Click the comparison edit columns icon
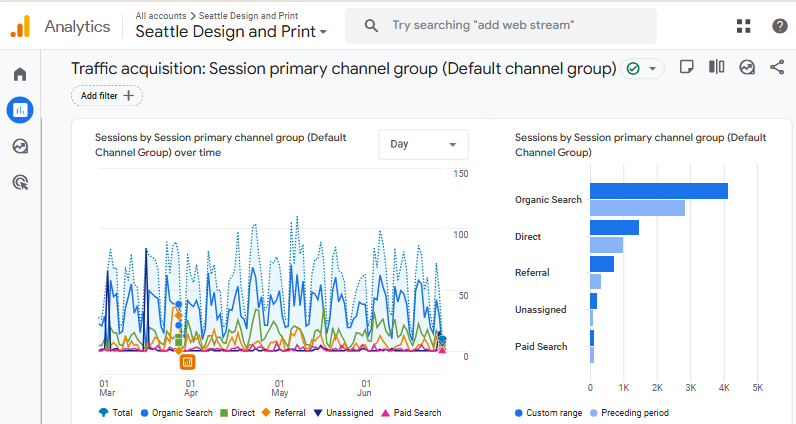The height and width of the screenshot is (424, 796). coord(716,67)
